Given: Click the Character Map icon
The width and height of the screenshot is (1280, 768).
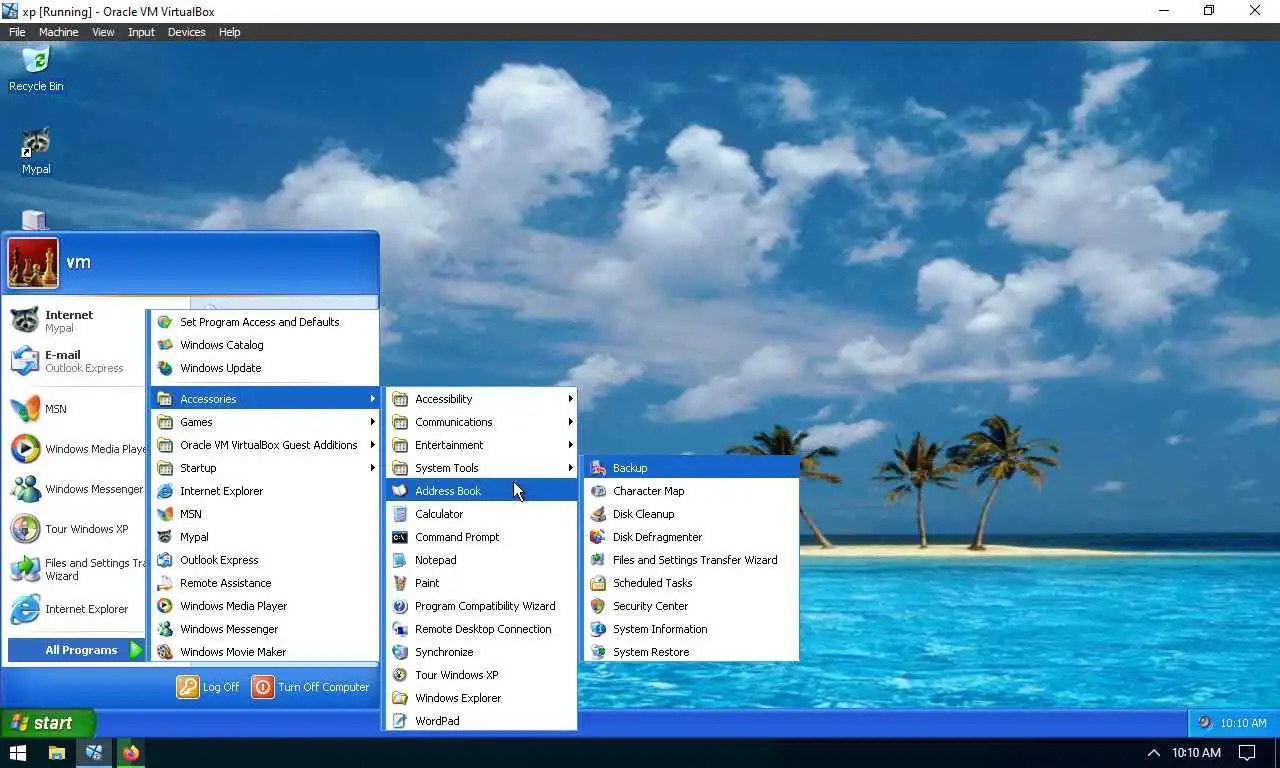Looking at the screenshot, I should coord(598,491).
